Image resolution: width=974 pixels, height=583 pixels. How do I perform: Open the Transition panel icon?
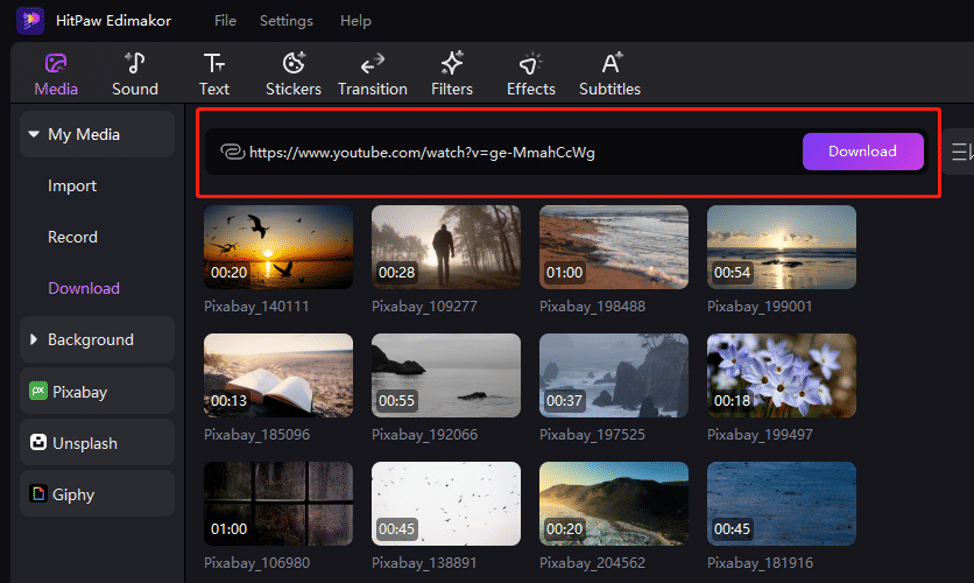tap(372, 65)
